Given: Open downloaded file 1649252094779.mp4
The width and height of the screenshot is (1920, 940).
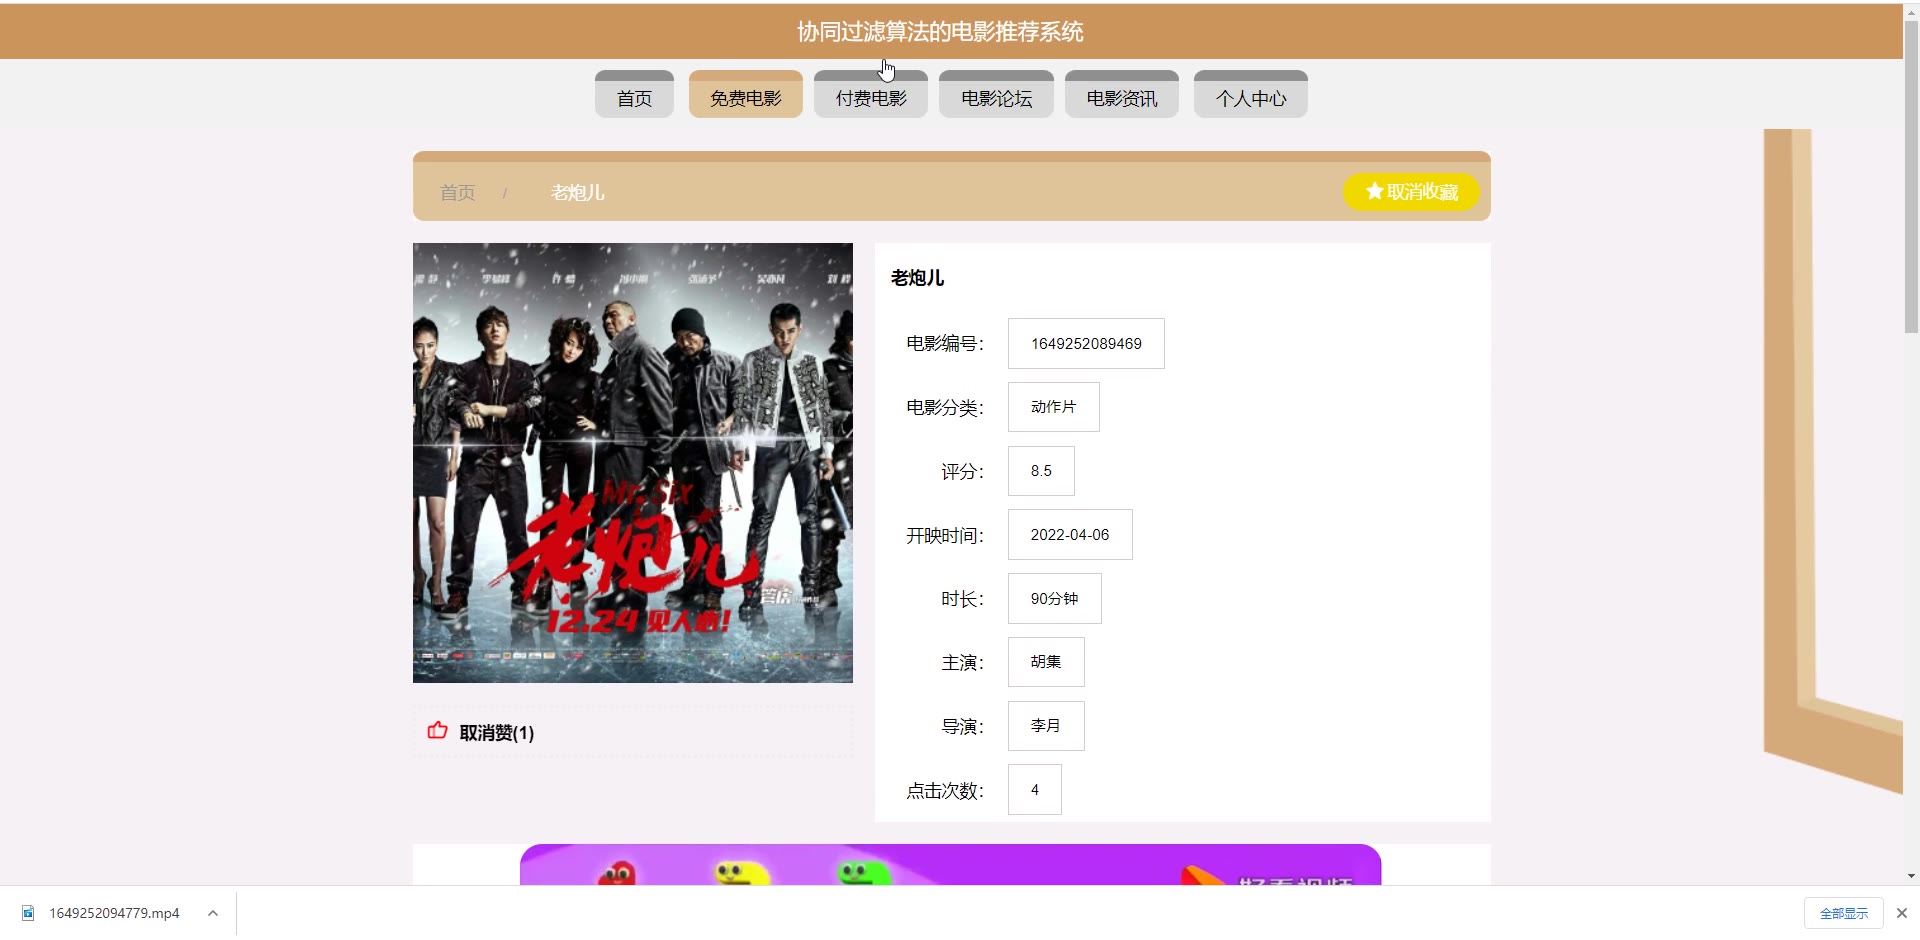Looking at the screenshot, I should tap(114, 913).
